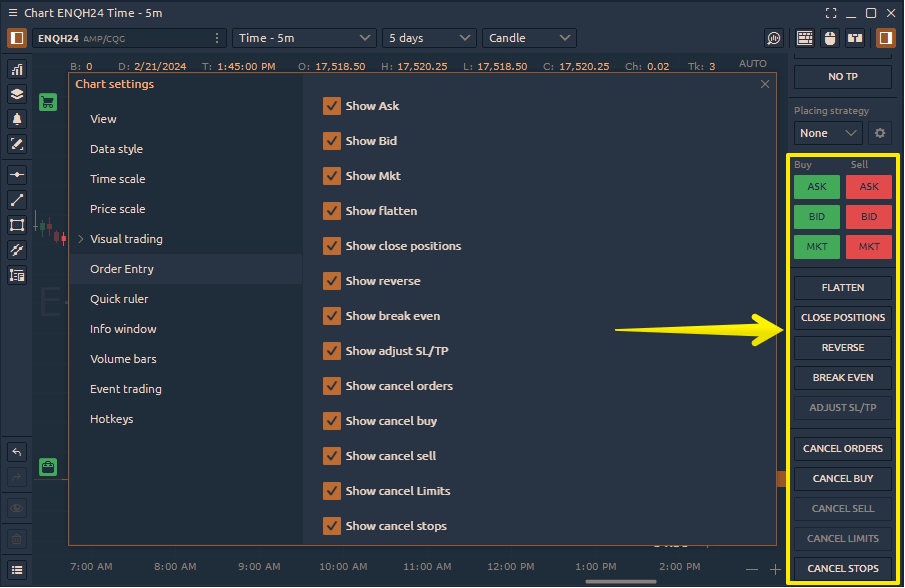Toggle the Show flatten checkbox
Viewport: 905px width, 588px height.
pos(332,211)
